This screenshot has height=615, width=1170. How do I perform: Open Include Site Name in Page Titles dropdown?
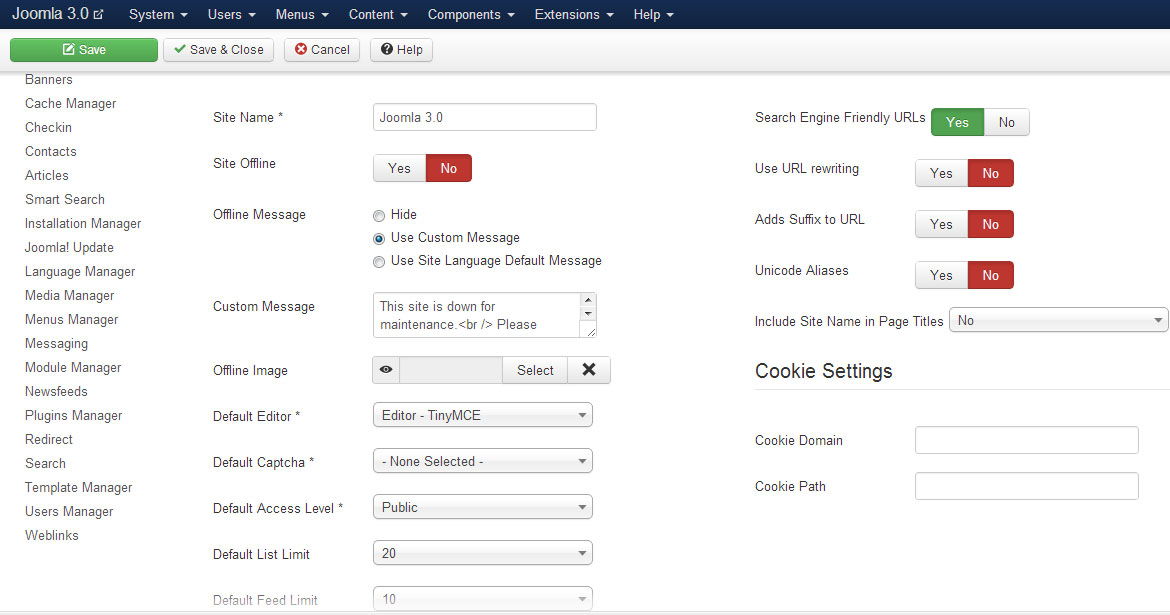1058,321
